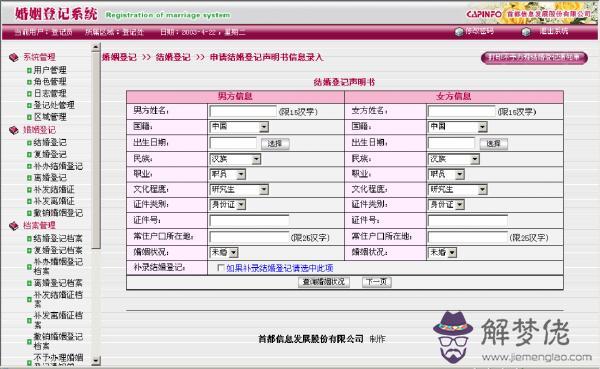Click the green square icon before 复婚登记档案

click(29, 250)
